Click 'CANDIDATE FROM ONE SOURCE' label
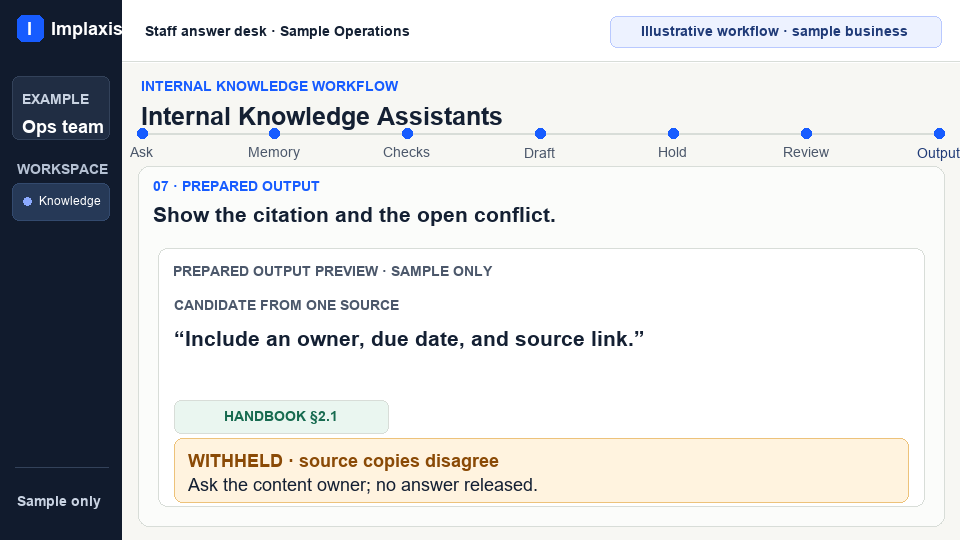Viewport: 960px width, 540px height. pyautogui.click(x=287, y=305)
